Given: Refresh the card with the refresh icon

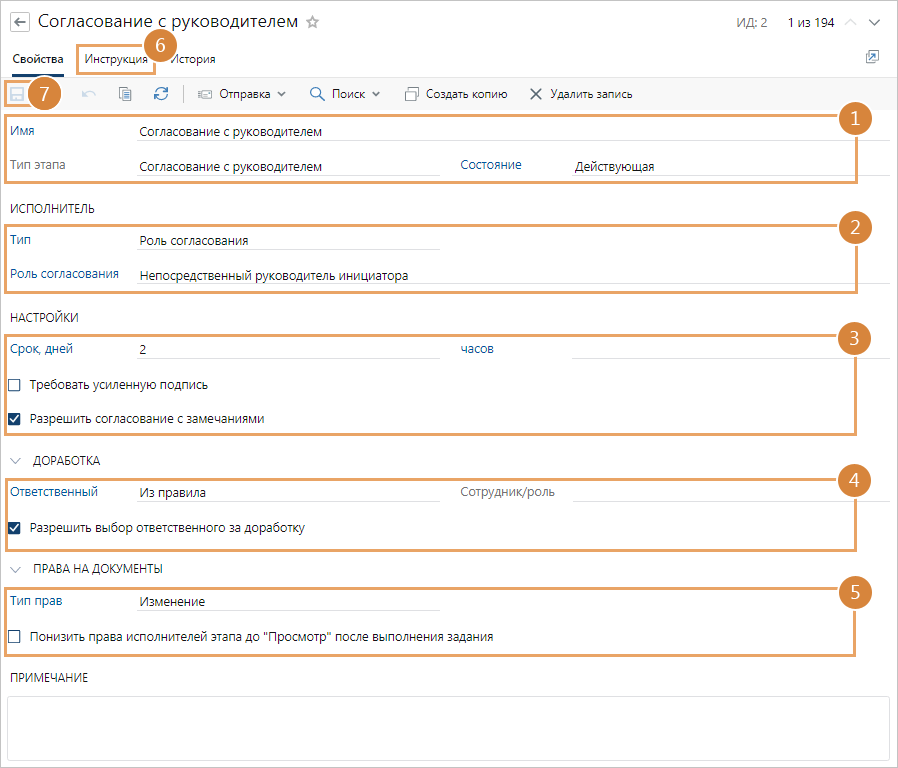Looking at the screenshot, I should pyautogui.click(x=161, y=94).
